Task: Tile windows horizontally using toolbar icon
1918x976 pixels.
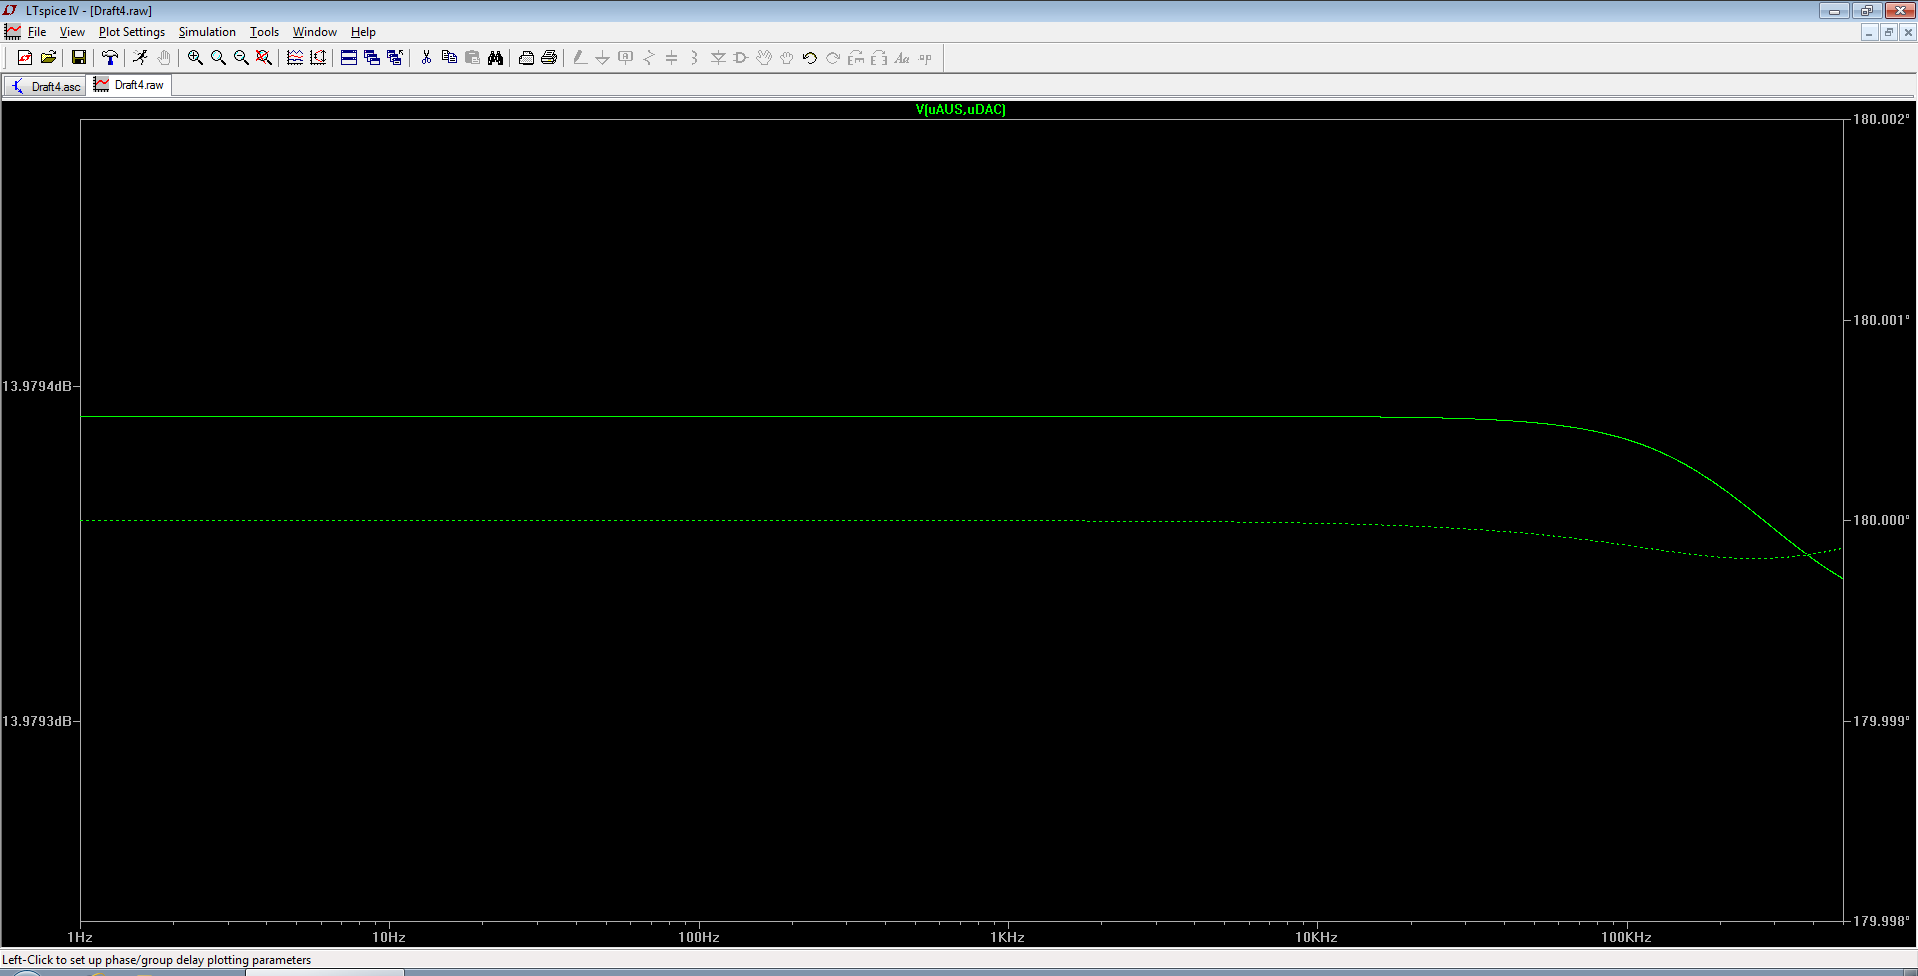Action: [349, 58]
